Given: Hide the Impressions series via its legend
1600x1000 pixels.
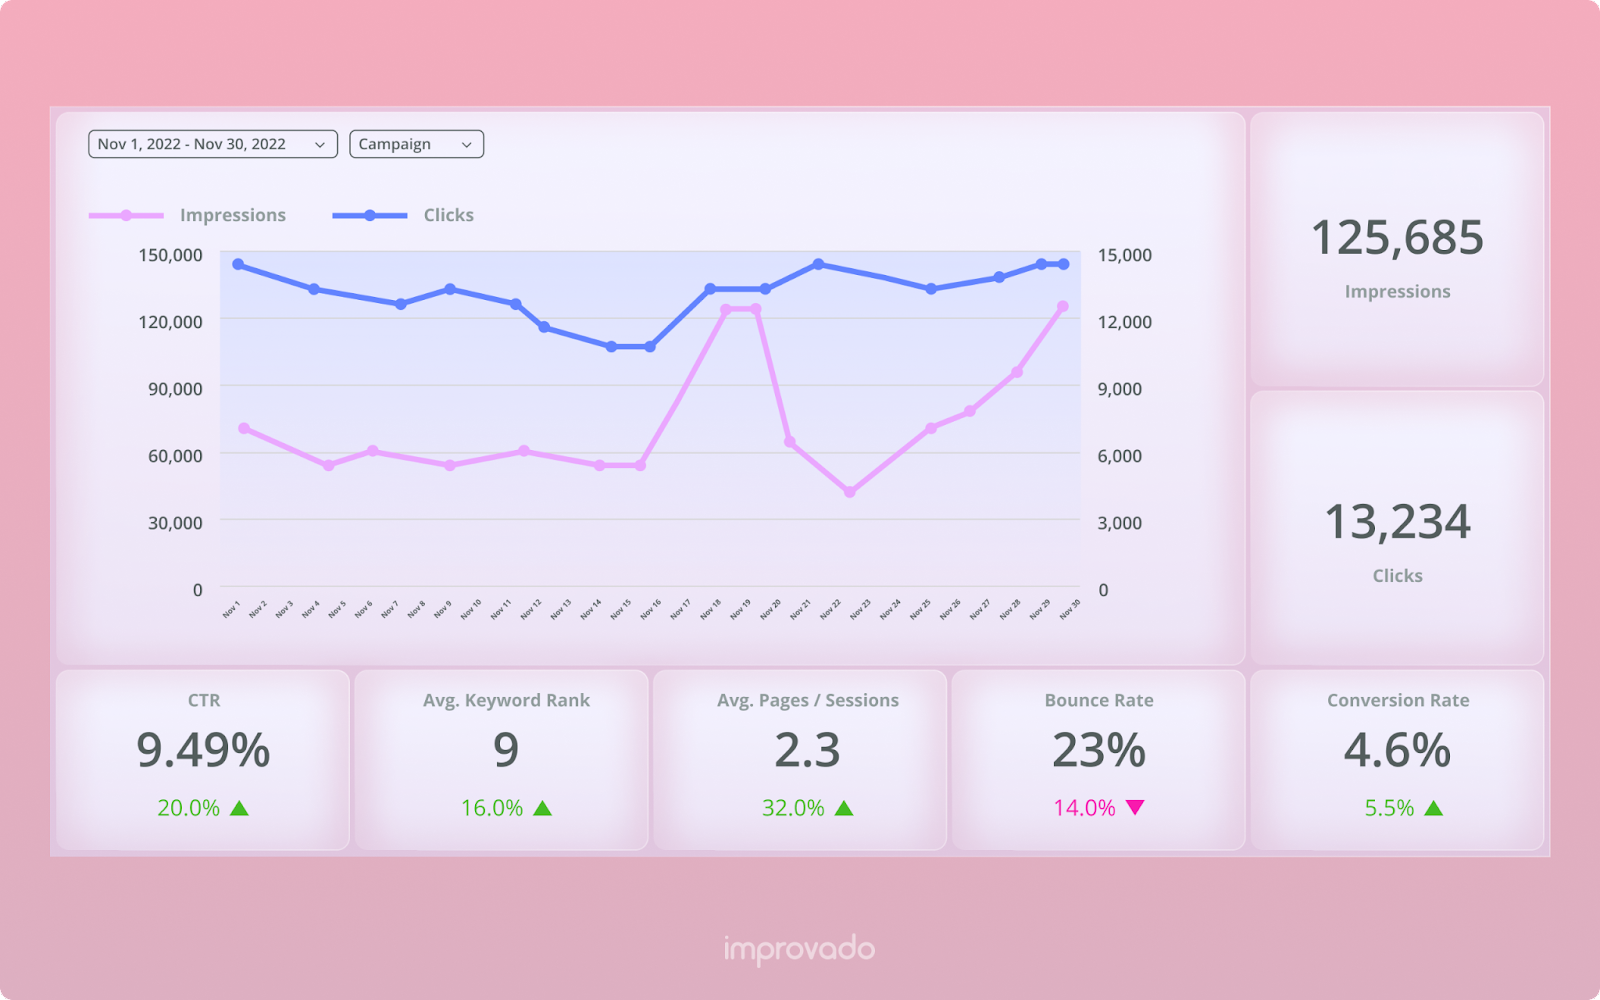Looking at the screenshot, I should point(232,214).
